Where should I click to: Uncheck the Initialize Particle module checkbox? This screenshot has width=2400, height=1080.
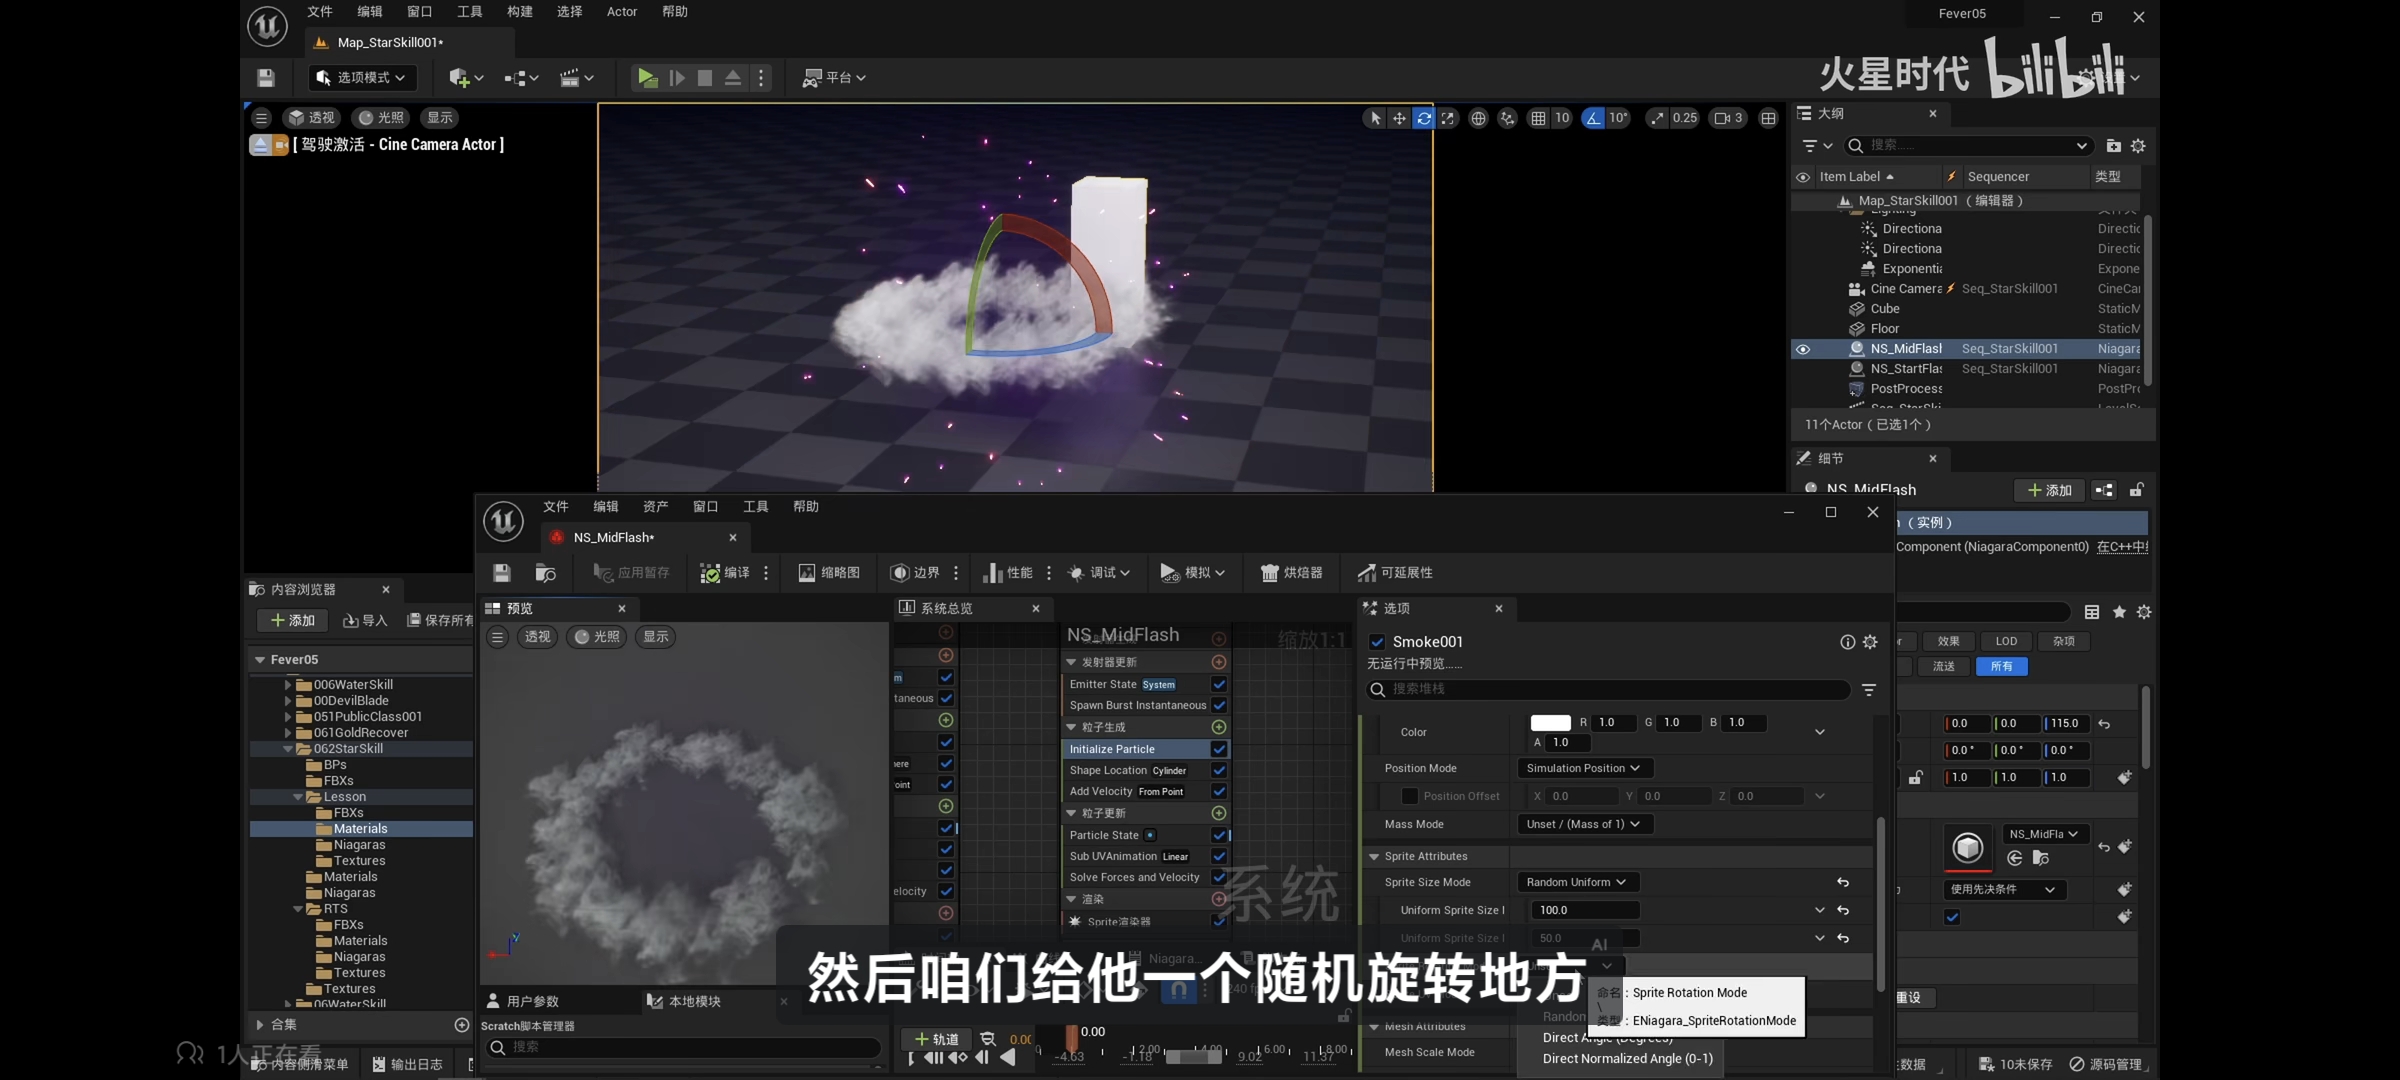1219,749
